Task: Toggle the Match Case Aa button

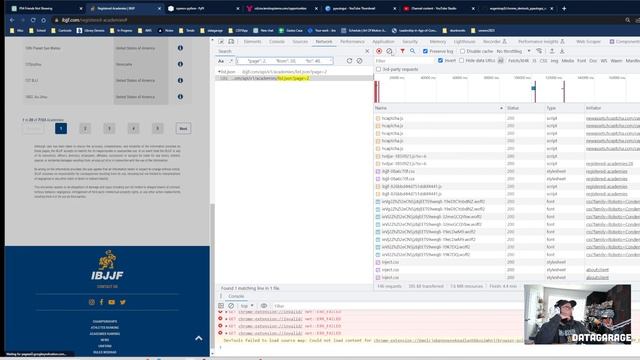Action: [221, 61]
